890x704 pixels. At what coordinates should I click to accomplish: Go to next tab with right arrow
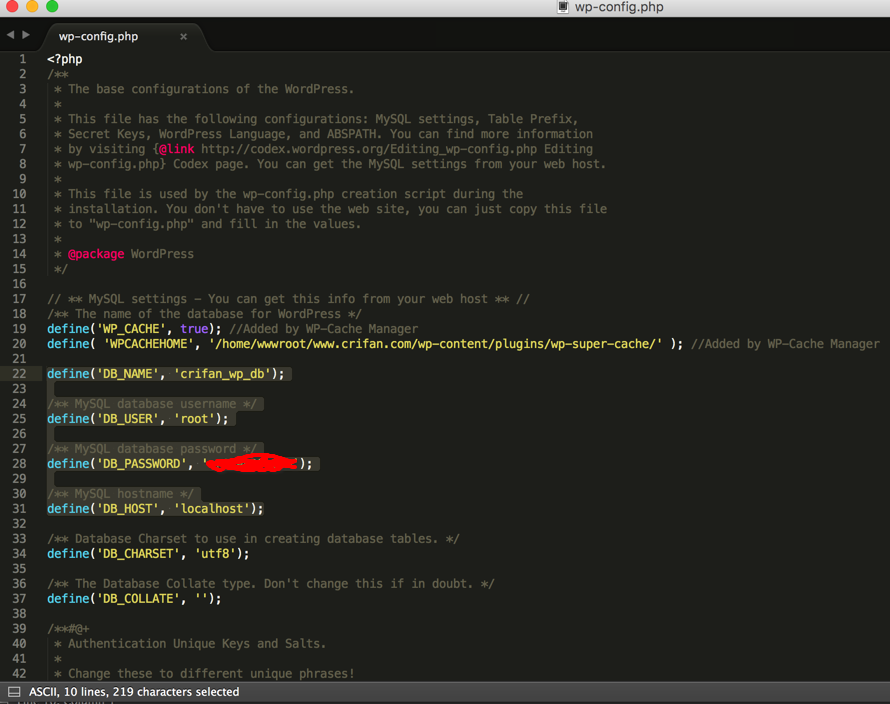click(x=26, y=35)
